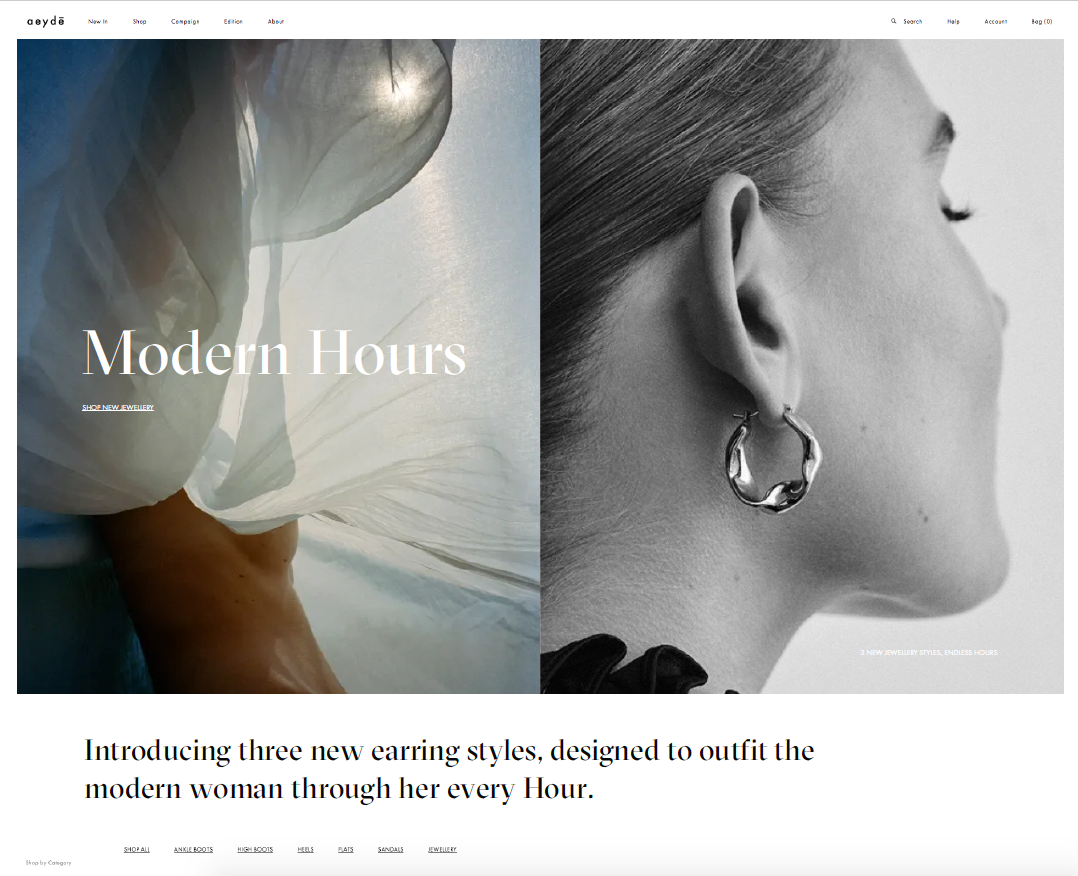Select the Heels category
The image size is (1078, 876).
coord(305,849)
